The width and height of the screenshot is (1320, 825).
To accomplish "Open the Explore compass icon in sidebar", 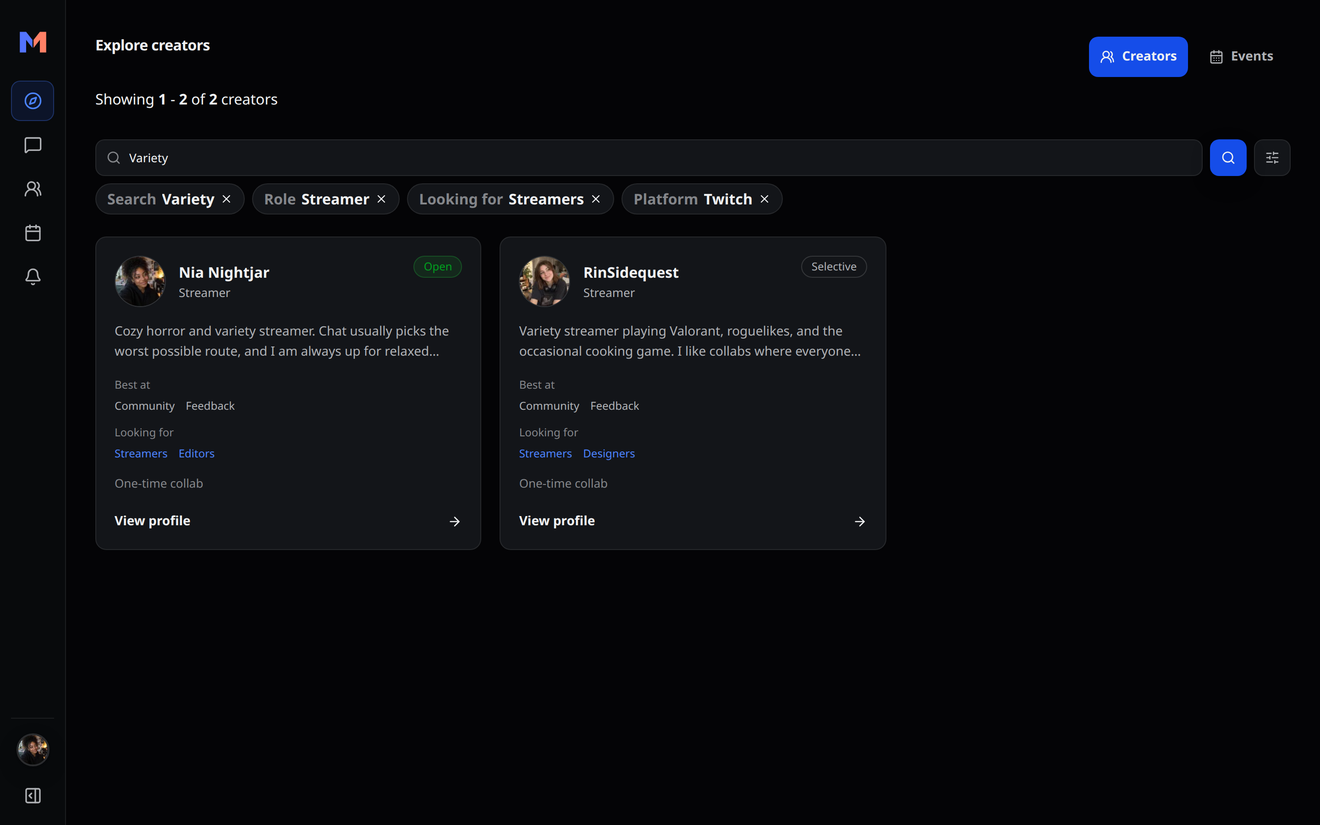I will click(x=33, y=101).
